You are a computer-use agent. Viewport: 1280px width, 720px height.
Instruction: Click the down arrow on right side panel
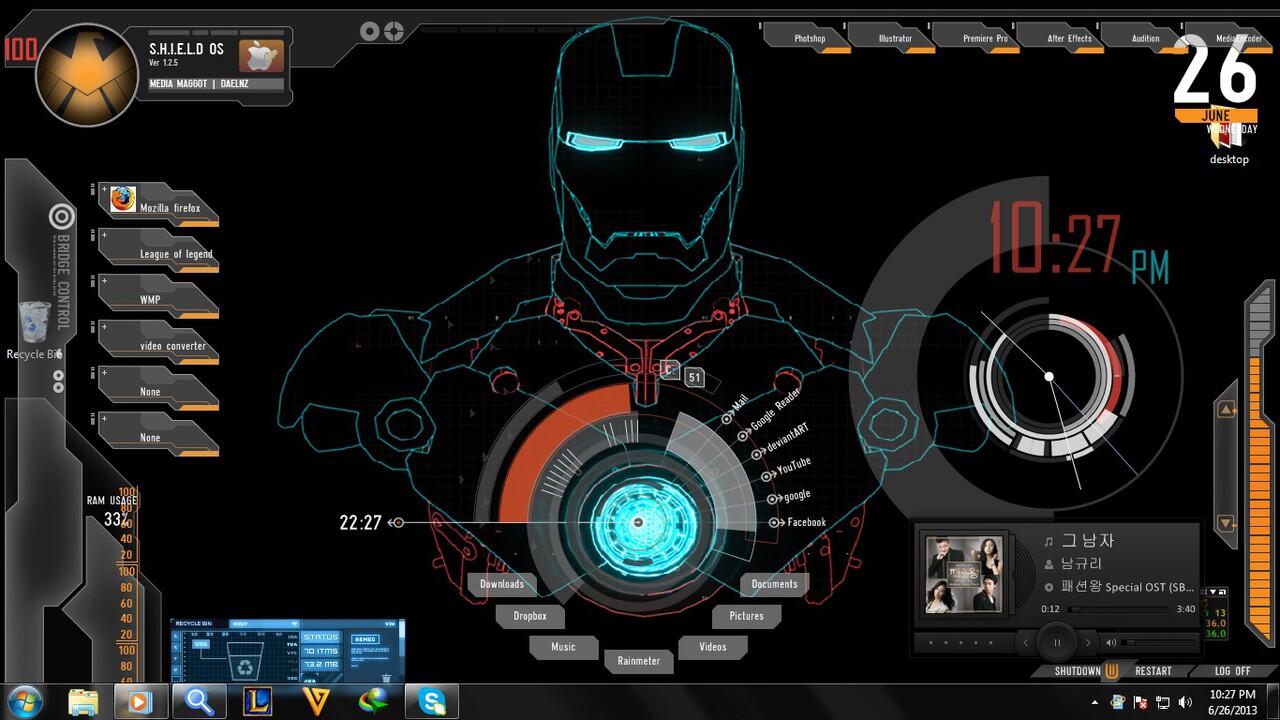[1226, 523]
